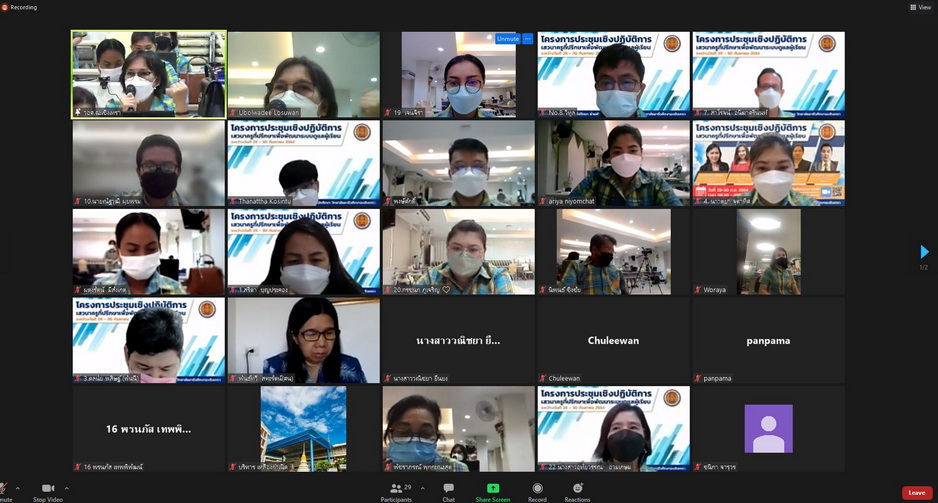Click the 1/2 page indicator
The height and width of the screenshot is (503, 938).
(924, 267)
